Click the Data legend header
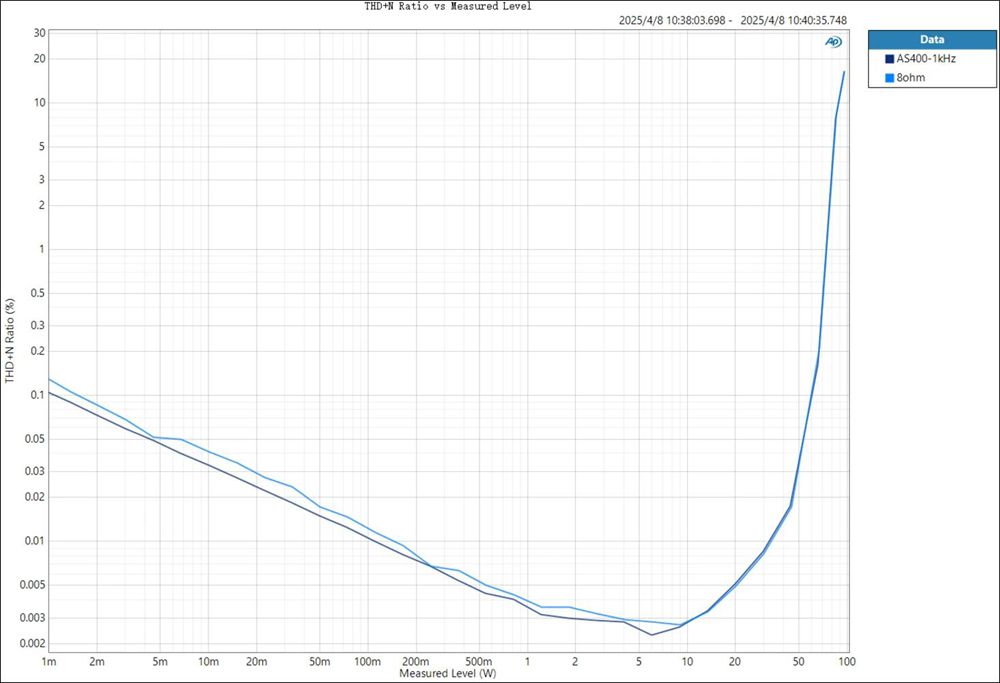 pos(932,40)
